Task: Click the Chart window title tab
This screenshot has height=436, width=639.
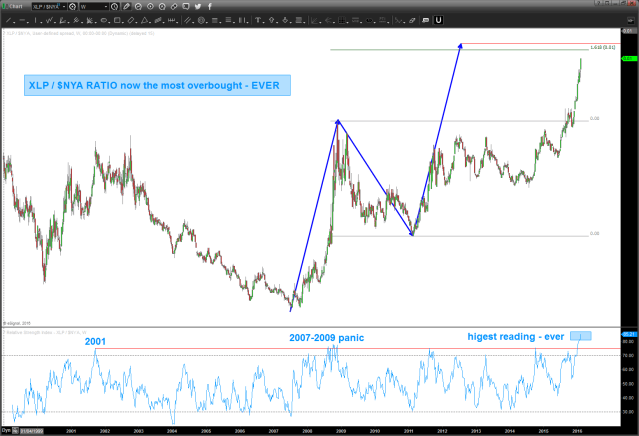Action: (14, 7)
